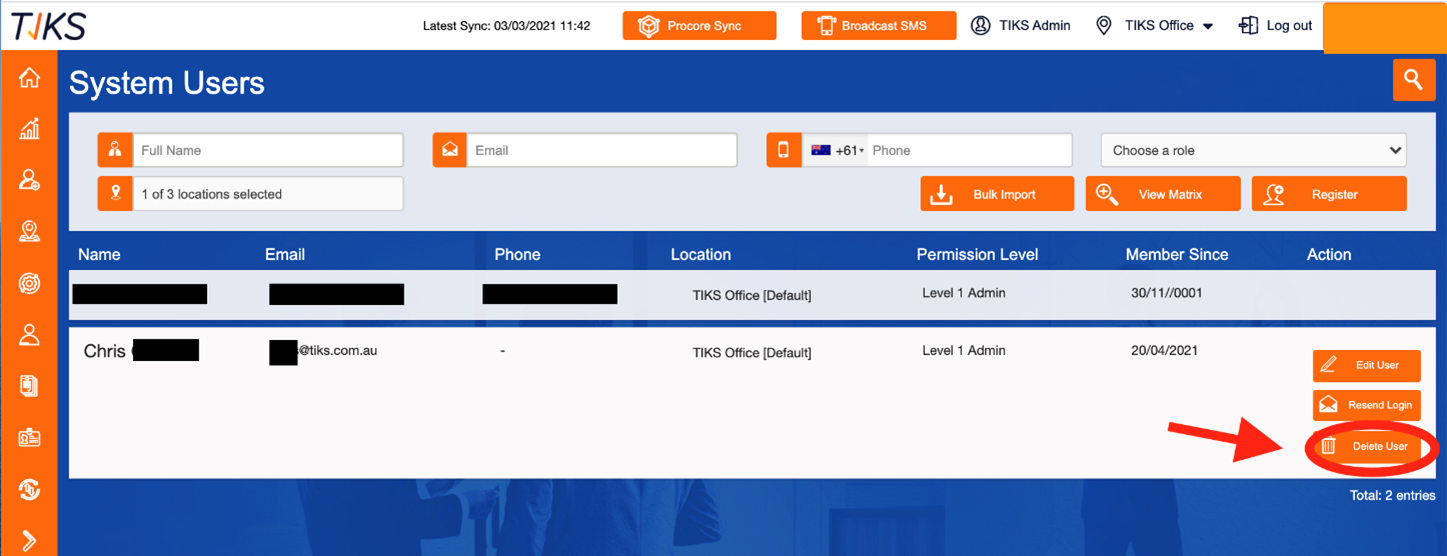This screenshot has height=556, width=1447.
Task: Open the Choose a role dropdown
Action: 1254,150
